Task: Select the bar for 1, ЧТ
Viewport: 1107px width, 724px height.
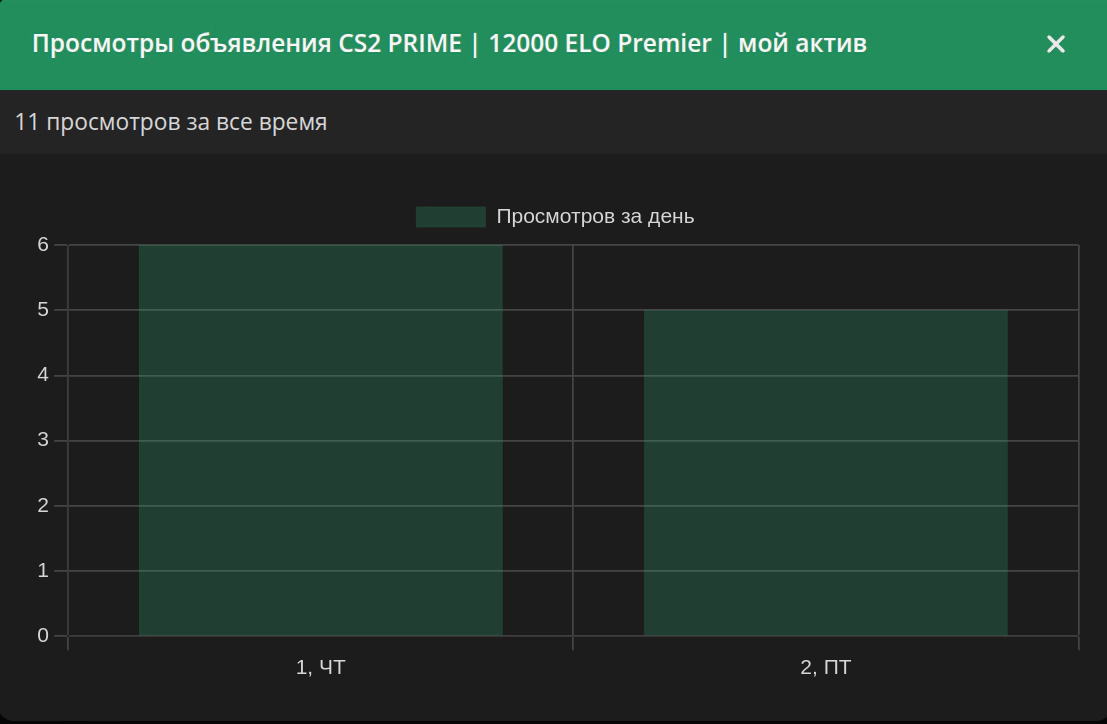Action: tap(321, 440)
